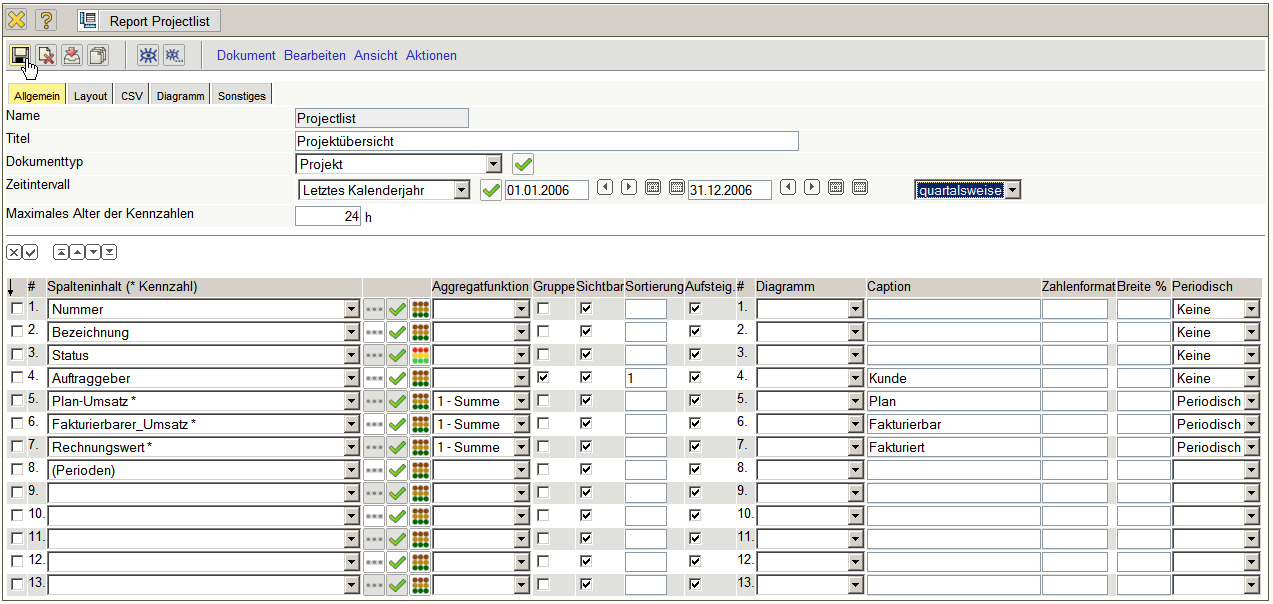Click the help question mark icon
This screenshot has height=604, width=1273.
pyautogui.click(x=46, y=20)
